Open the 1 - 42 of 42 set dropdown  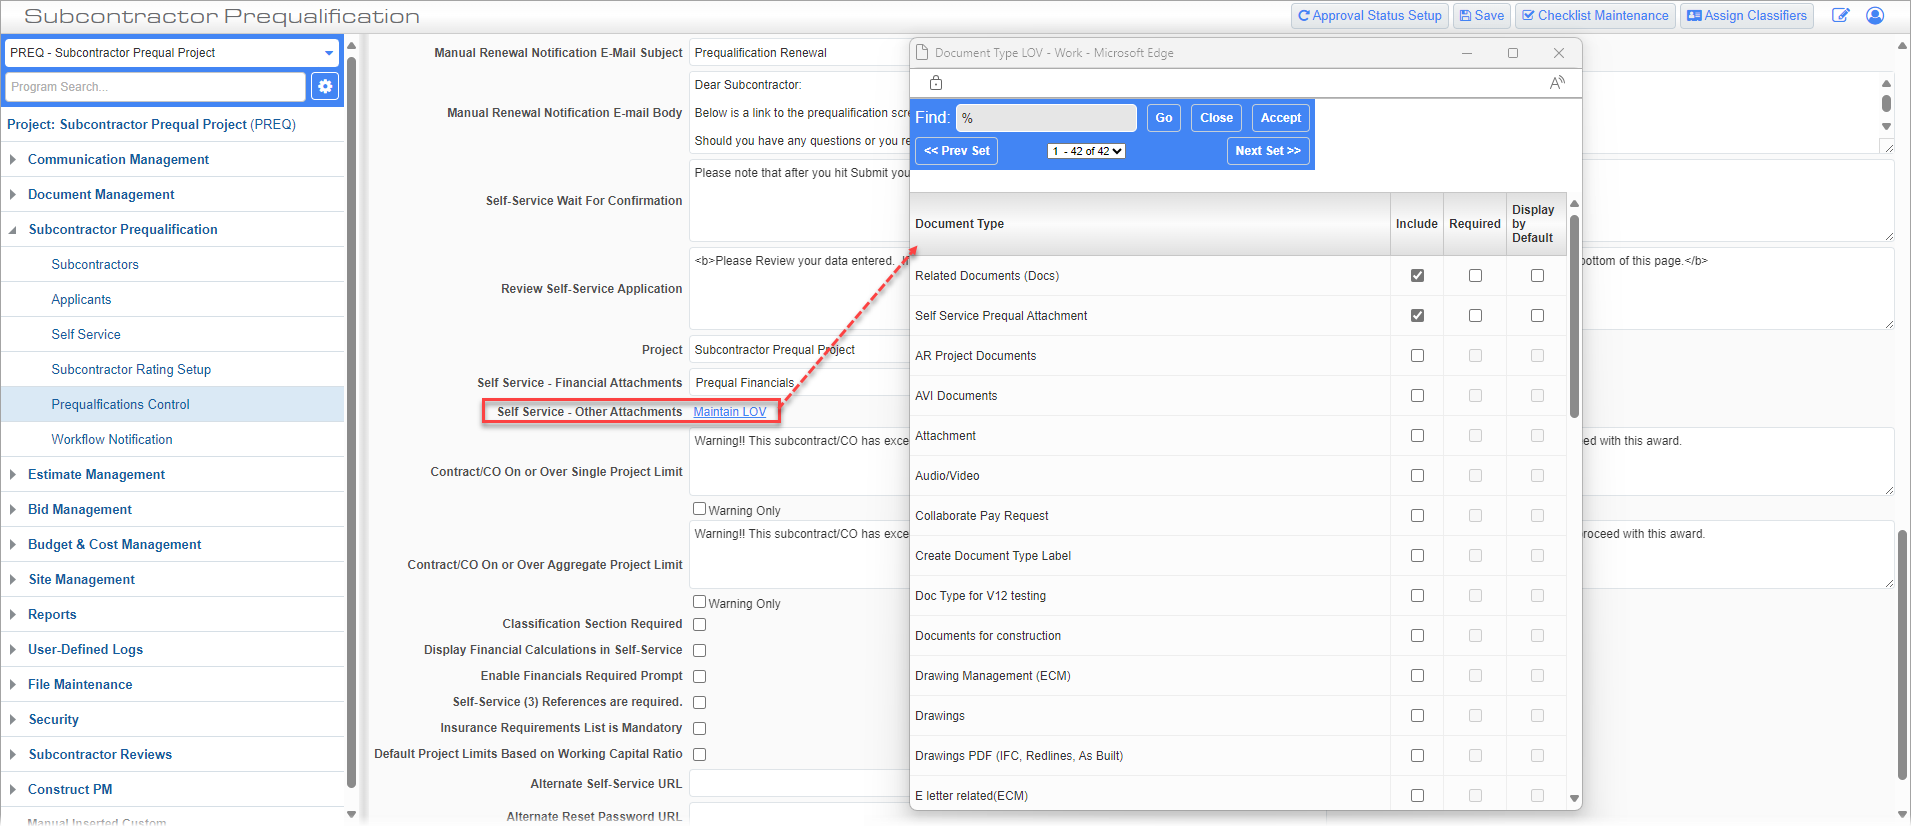pos(1086,151)
